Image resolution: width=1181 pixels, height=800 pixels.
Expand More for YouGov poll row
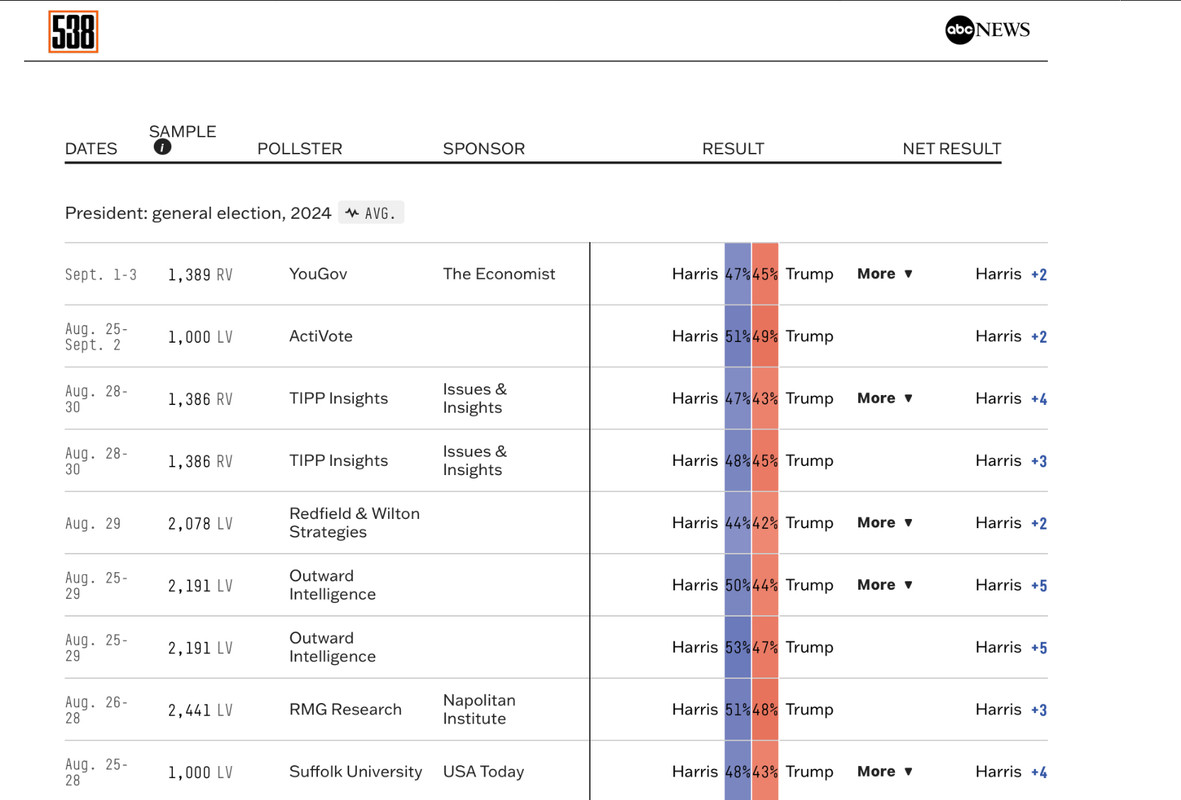click(885, 274)
